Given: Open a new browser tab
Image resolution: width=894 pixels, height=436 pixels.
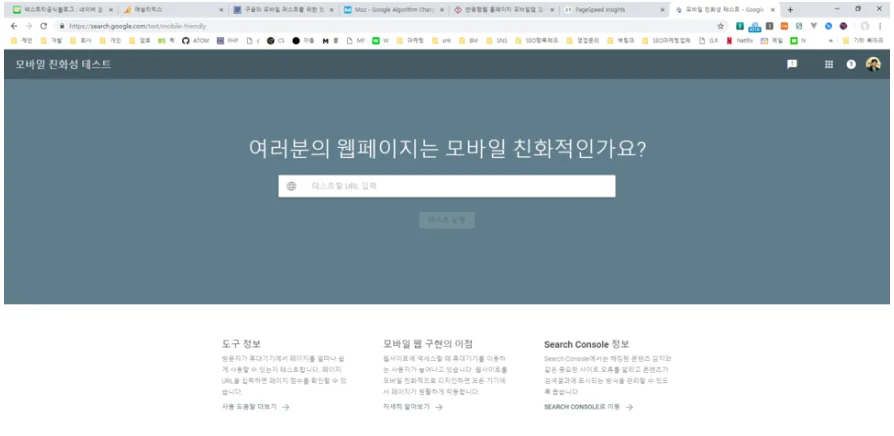Looking at the screenshot, I should [x=790, y=9].
